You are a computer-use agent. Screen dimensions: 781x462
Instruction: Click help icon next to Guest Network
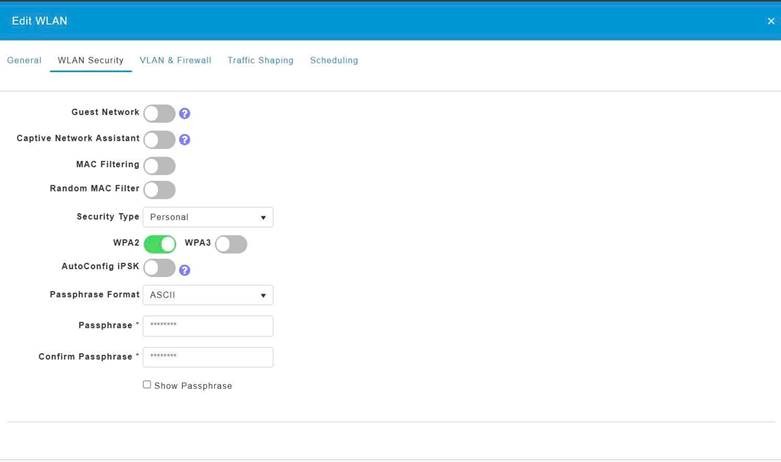tap(185, 114)
